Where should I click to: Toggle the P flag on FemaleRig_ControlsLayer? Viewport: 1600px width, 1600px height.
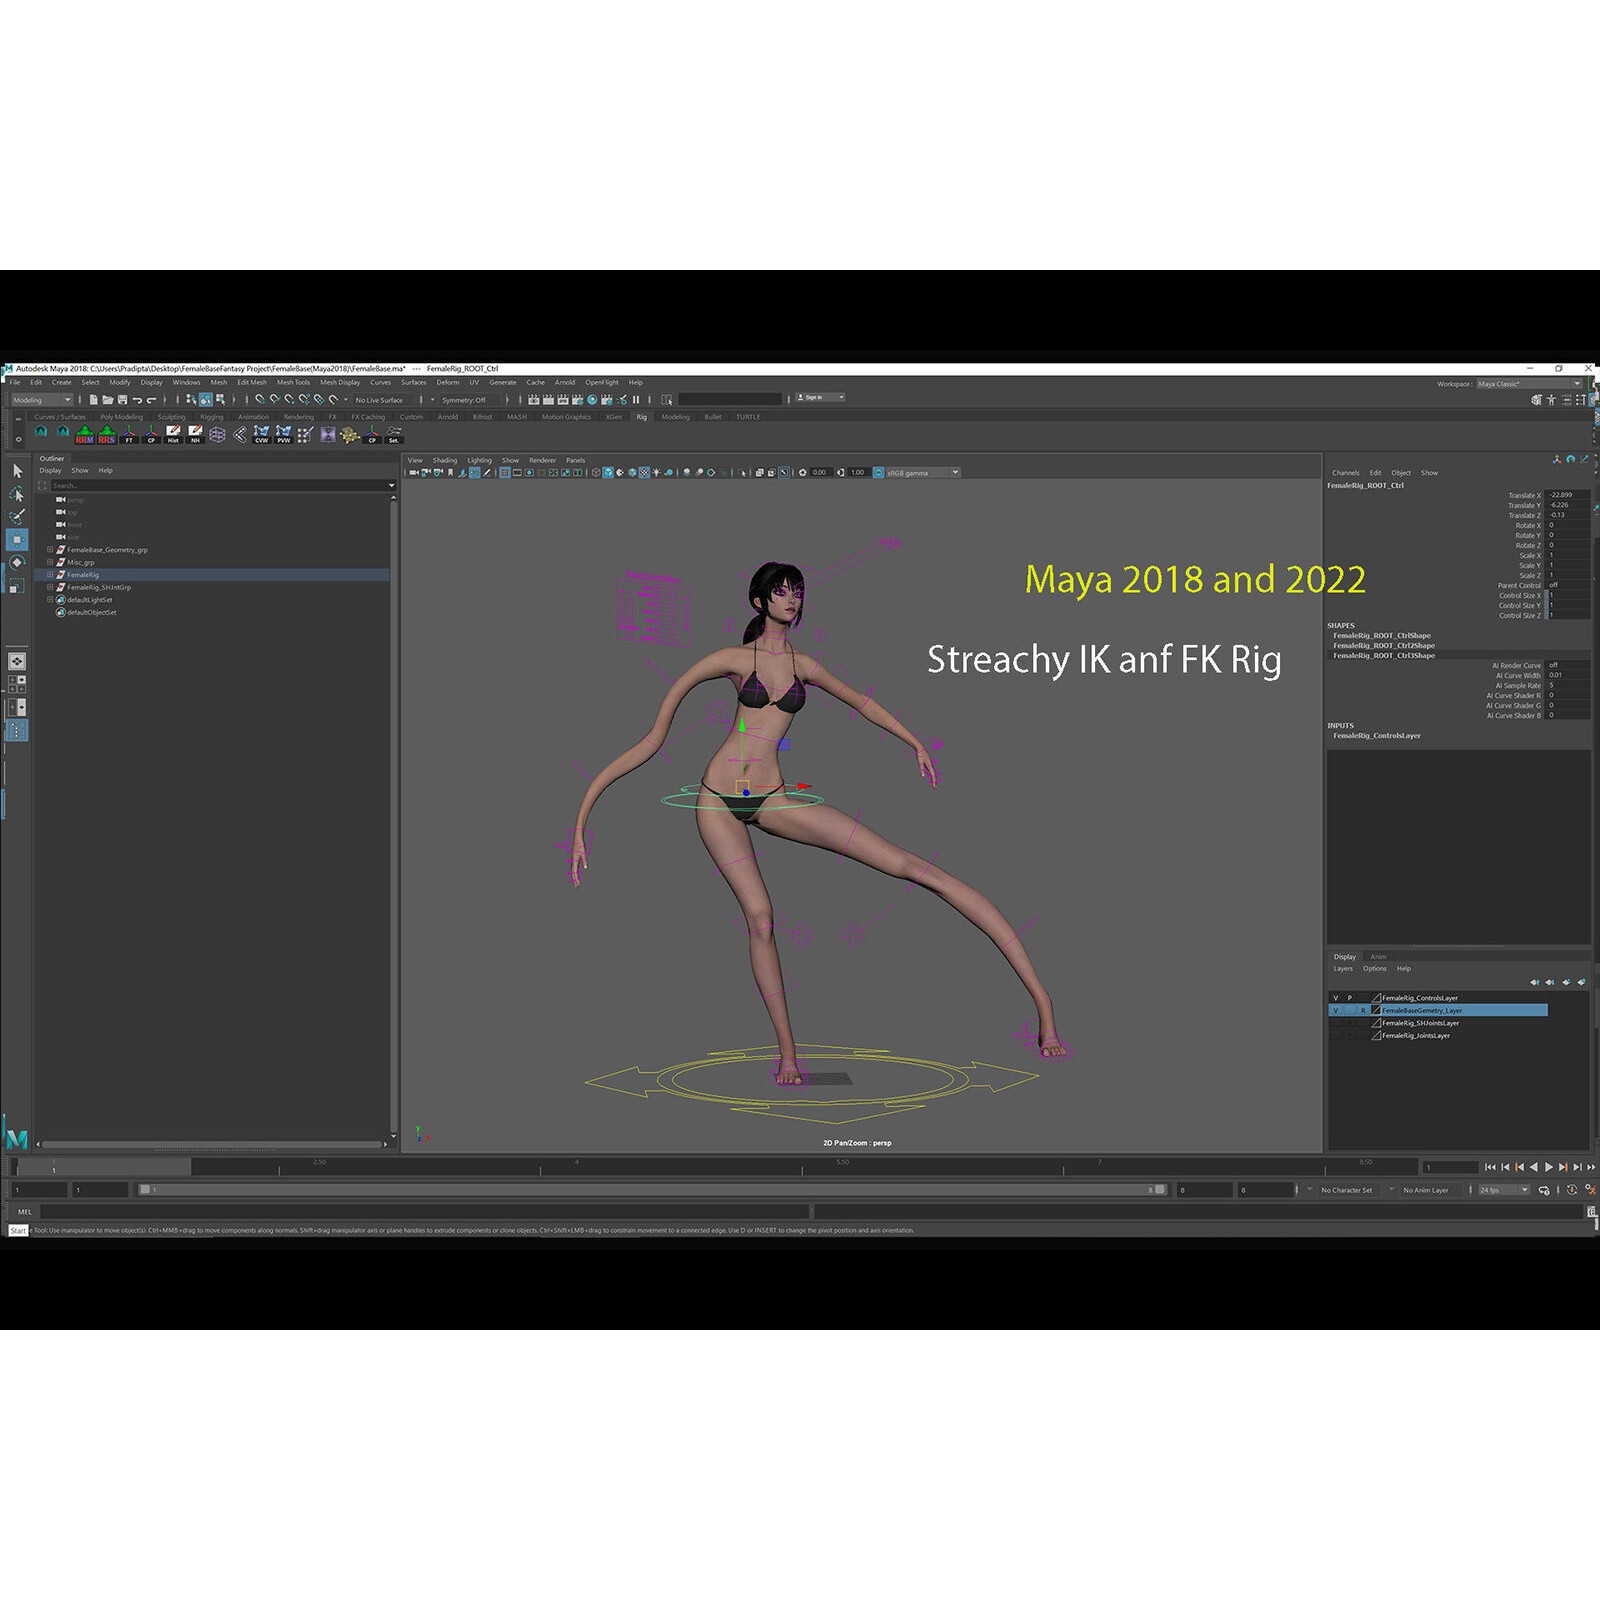pos(1350,997)
